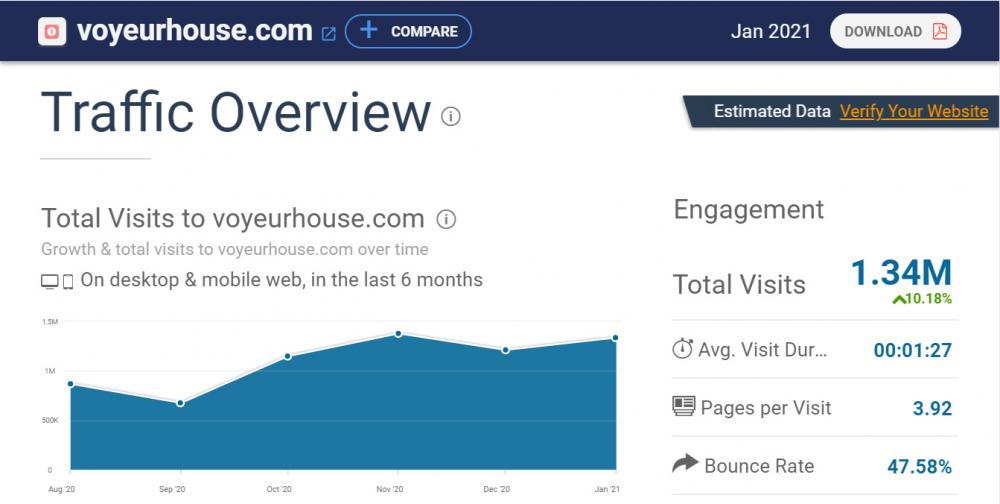Click the Bounce Rate arrow icon

point(684,464)
